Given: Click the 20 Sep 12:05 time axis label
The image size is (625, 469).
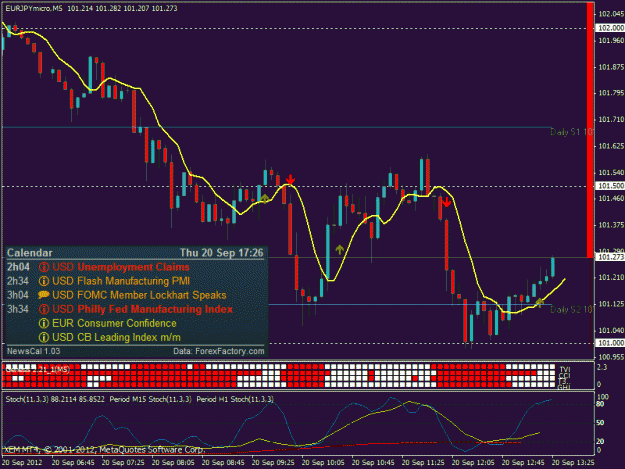Looking at the screenshot, I should pos(473,463).
